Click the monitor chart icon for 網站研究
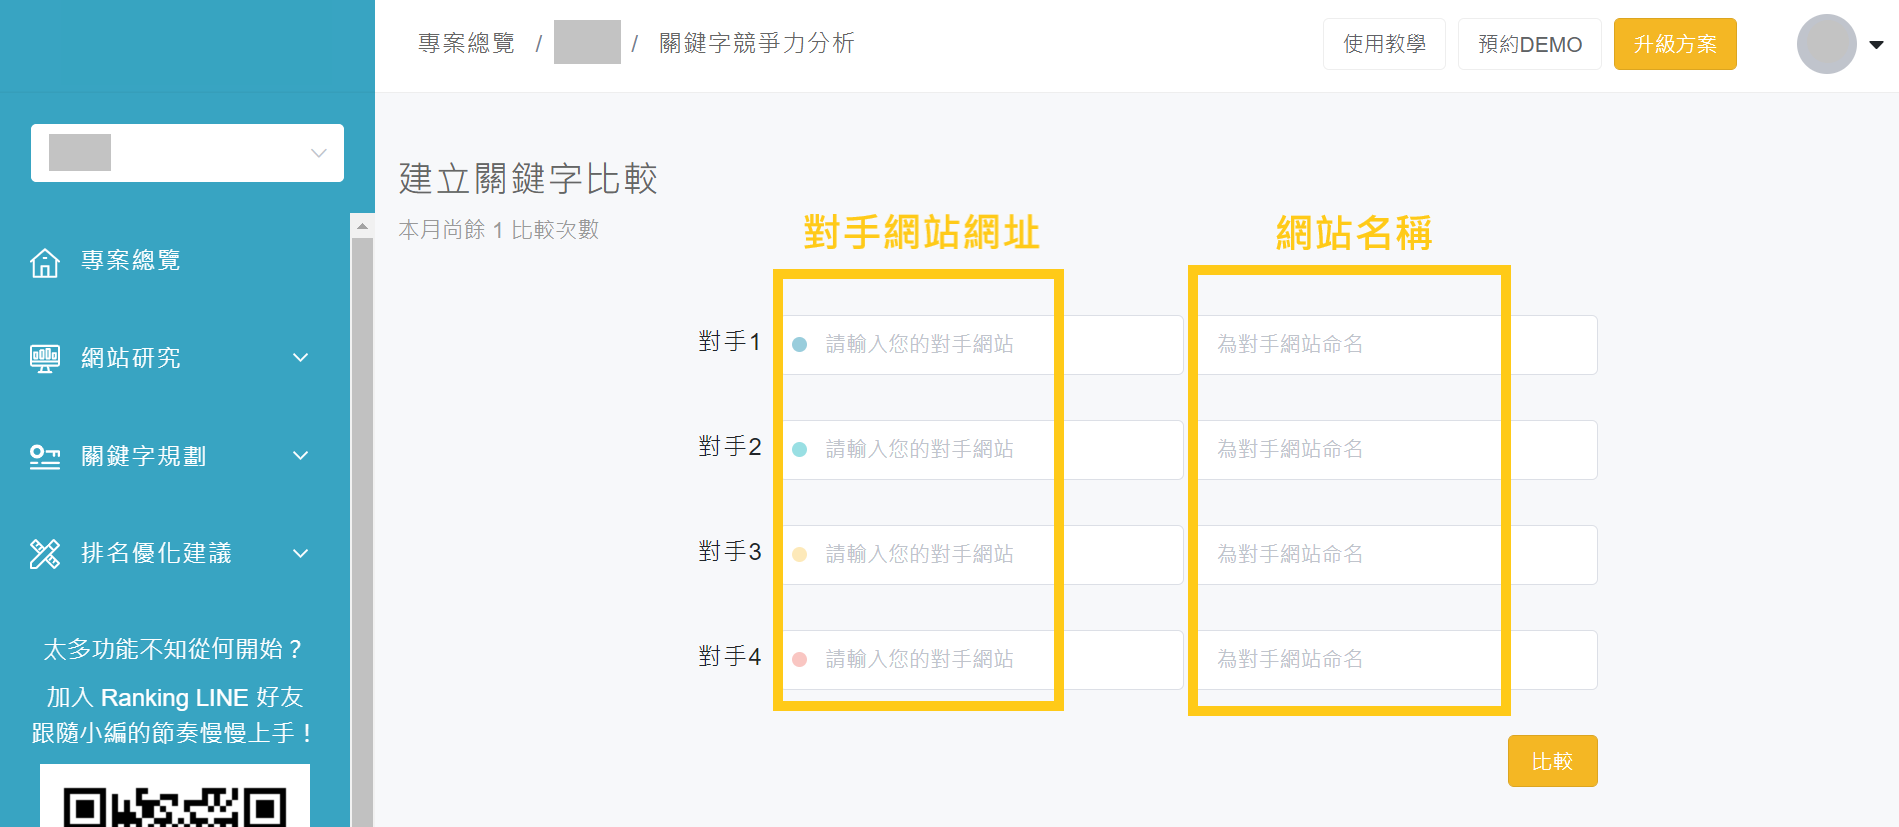This screenshot has width=1899, height=827. tap(45, 358)
